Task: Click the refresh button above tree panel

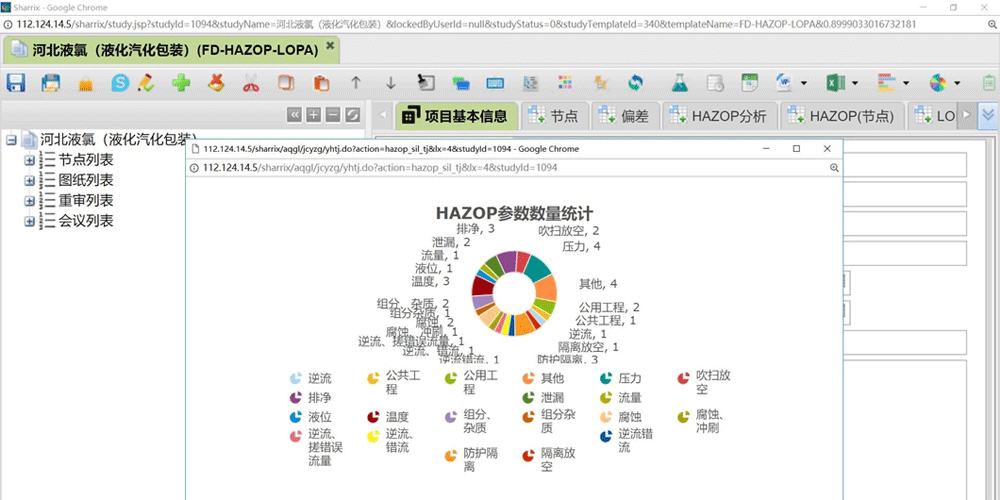Action: click(353, 115)
